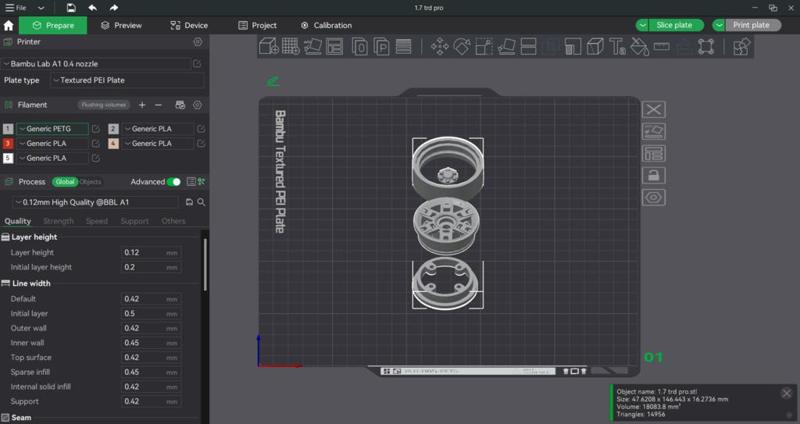Image resolution: width=800 pixels, height=424 pixels.
Task: Open the Plate type dropdown
Action: 127,80
